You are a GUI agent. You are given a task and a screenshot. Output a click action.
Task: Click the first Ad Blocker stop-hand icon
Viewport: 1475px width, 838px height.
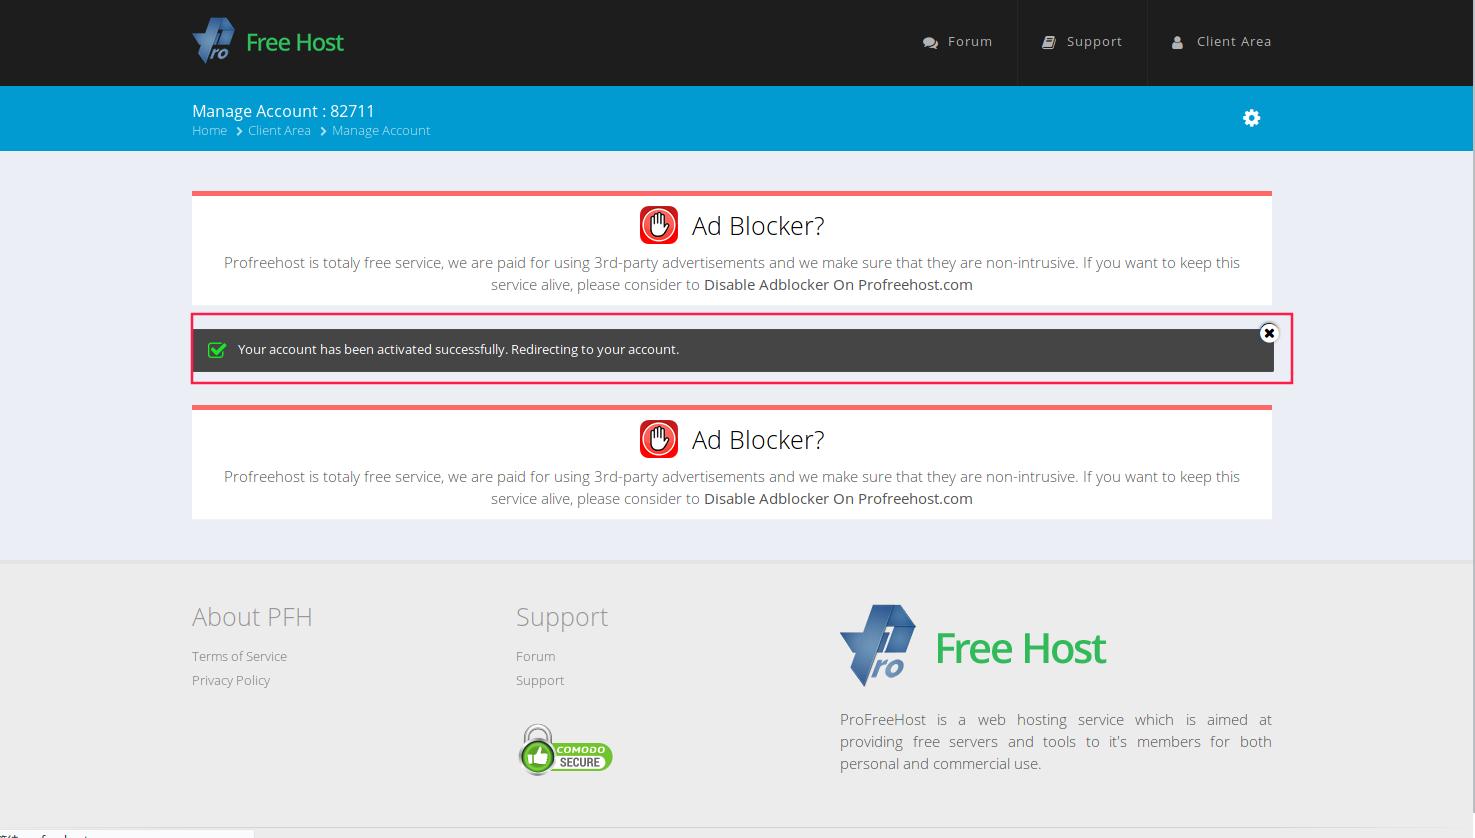[x=659, y=226]
